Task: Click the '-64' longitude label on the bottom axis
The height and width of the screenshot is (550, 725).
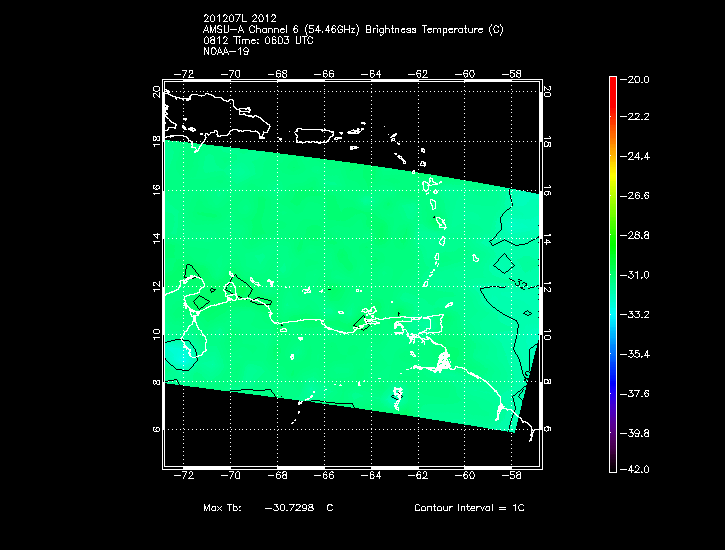Action: click(371, 475)
